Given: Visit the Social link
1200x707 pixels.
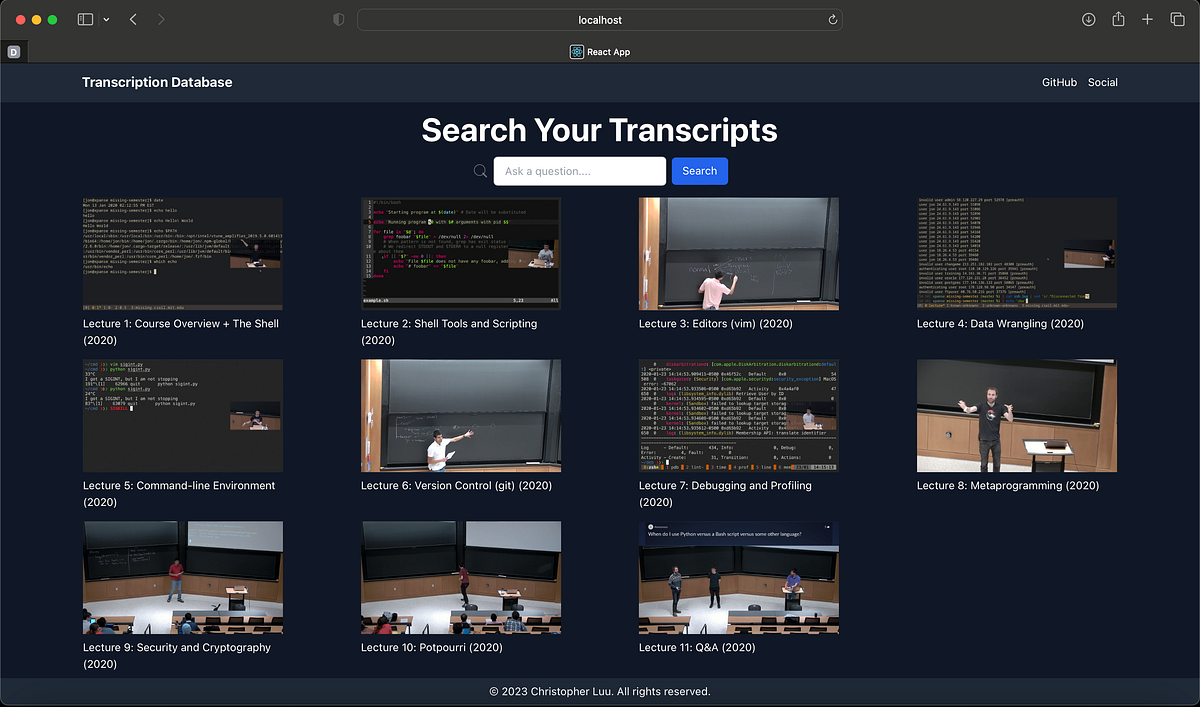Looking at the screenshot, I should pos(1102,82).
